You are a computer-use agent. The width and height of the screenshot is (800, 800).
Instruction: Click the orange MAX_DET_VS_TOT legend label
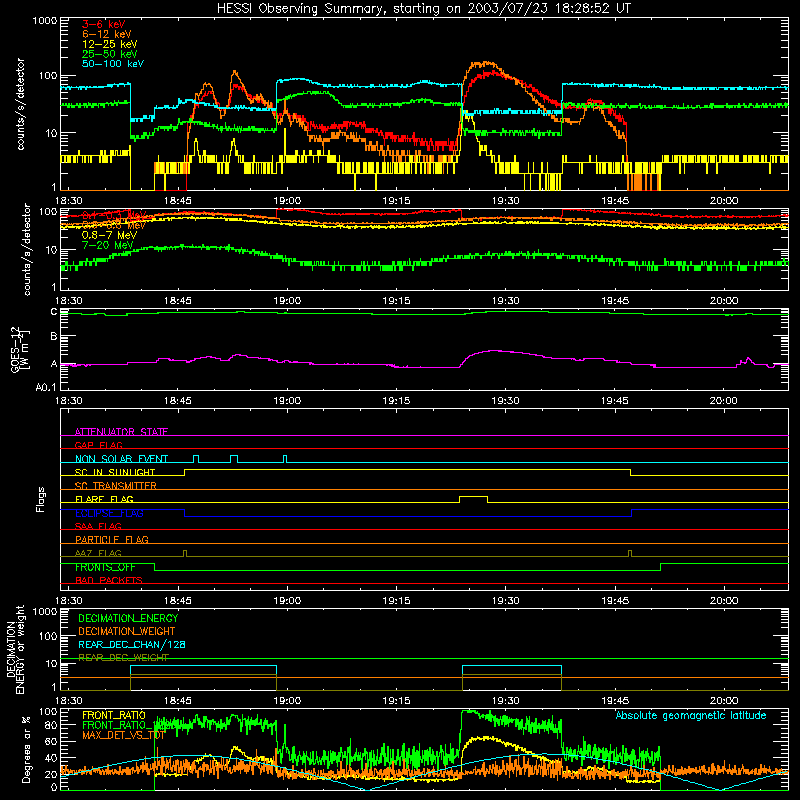point(123,736)
